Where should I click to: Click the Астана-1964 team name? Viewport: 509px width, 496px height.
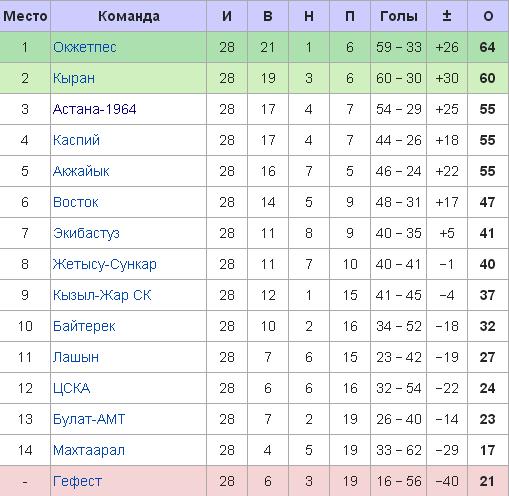coord(95,109)
